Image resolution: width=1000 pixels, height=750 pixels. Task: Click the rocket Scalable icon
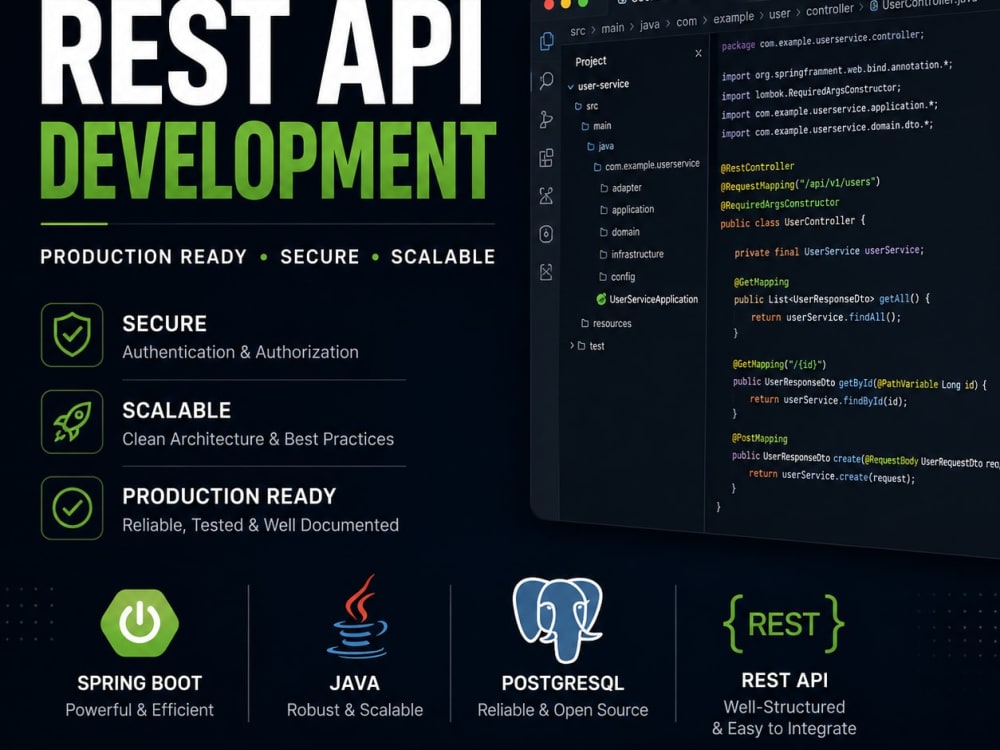click(x=72, y=422)
